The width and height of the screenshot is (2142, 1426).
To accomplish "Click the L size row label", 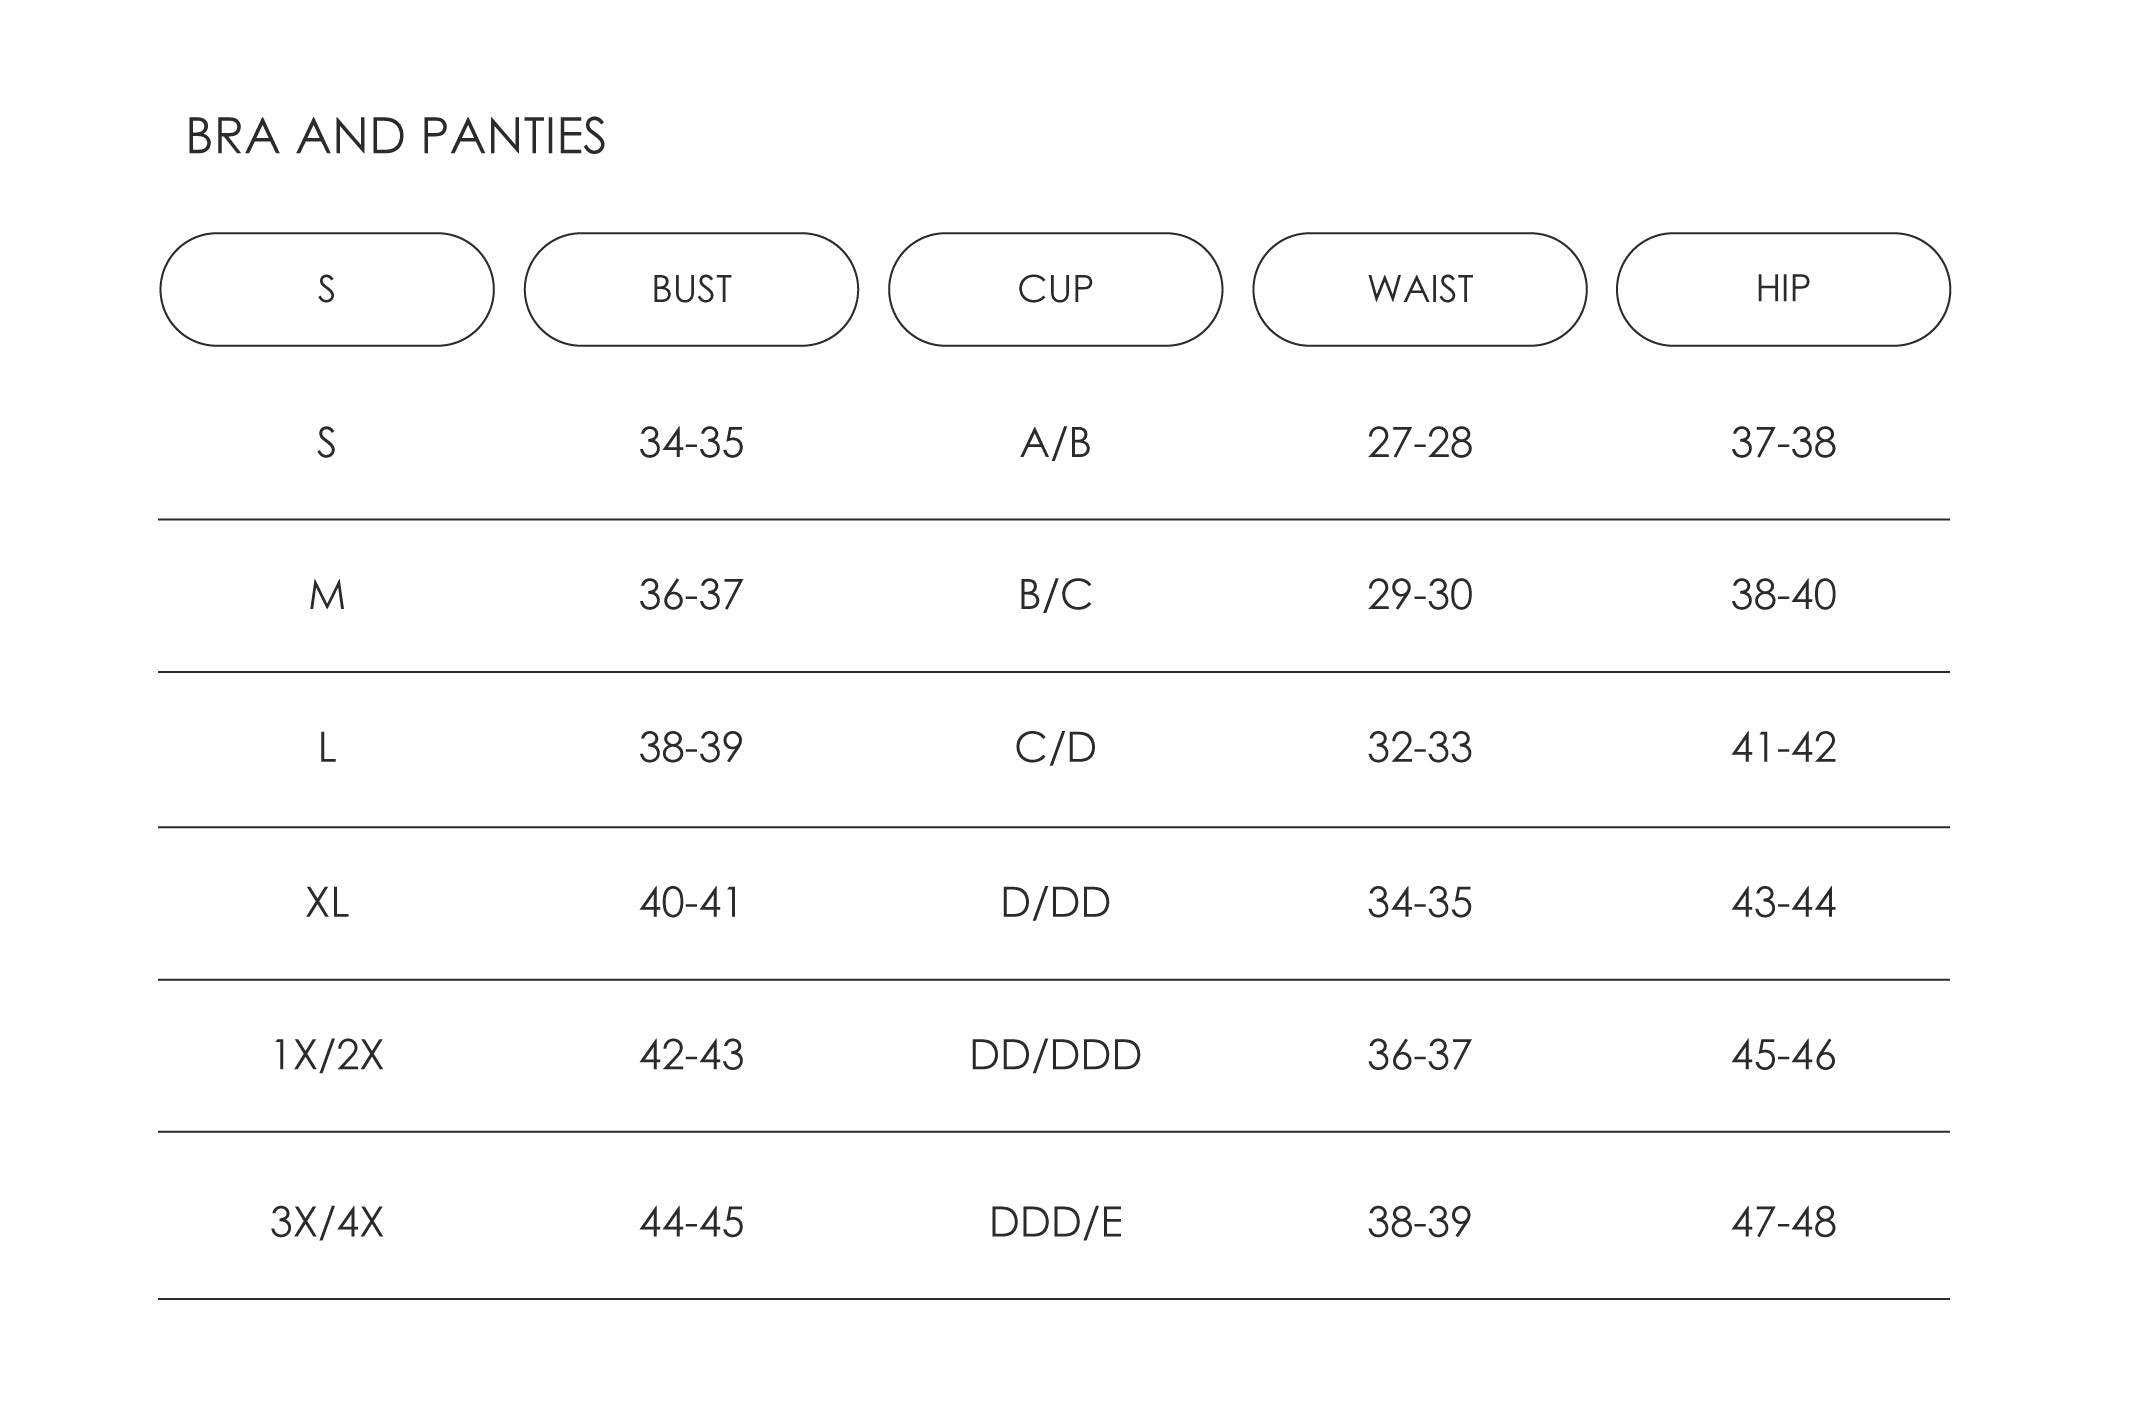I will [327, 748].
